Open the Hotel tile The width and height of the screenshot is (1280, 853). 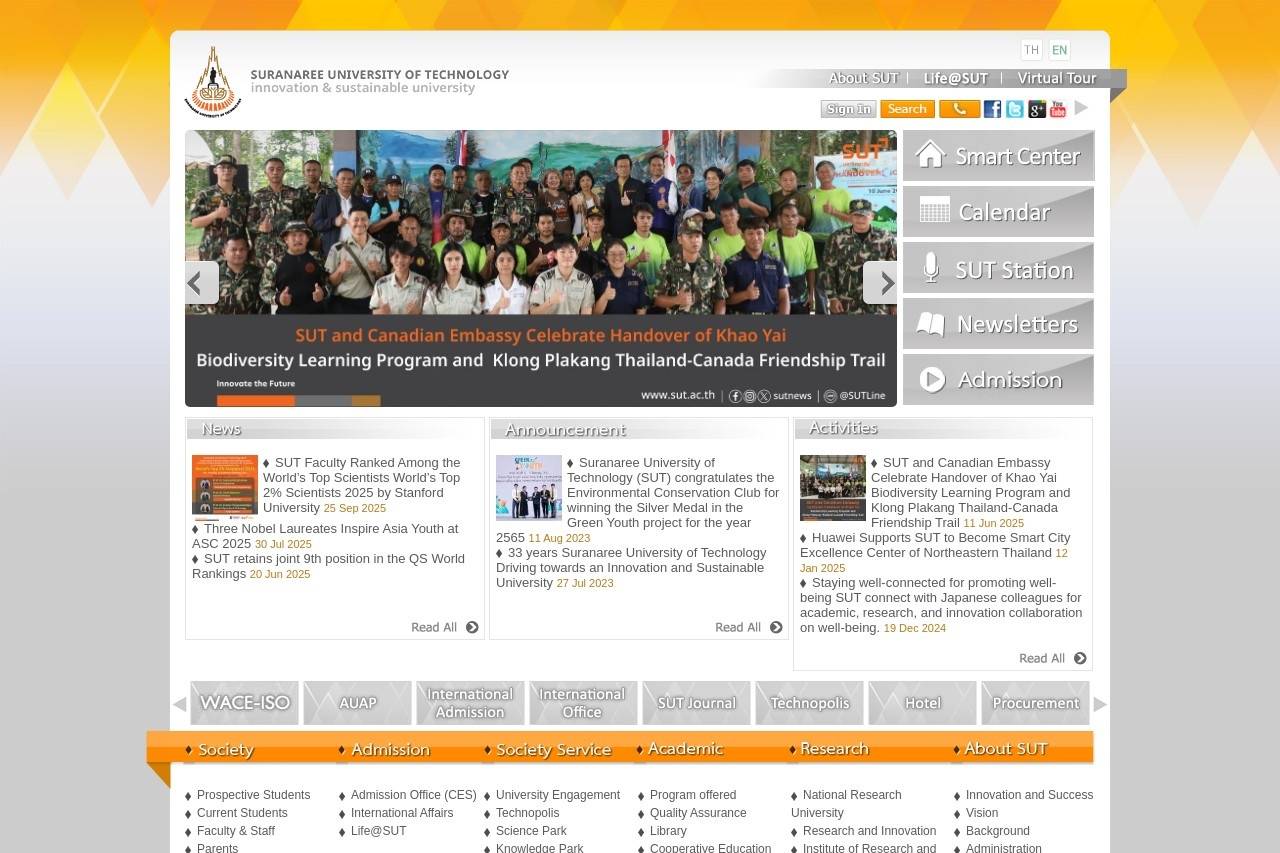(922, 703)
